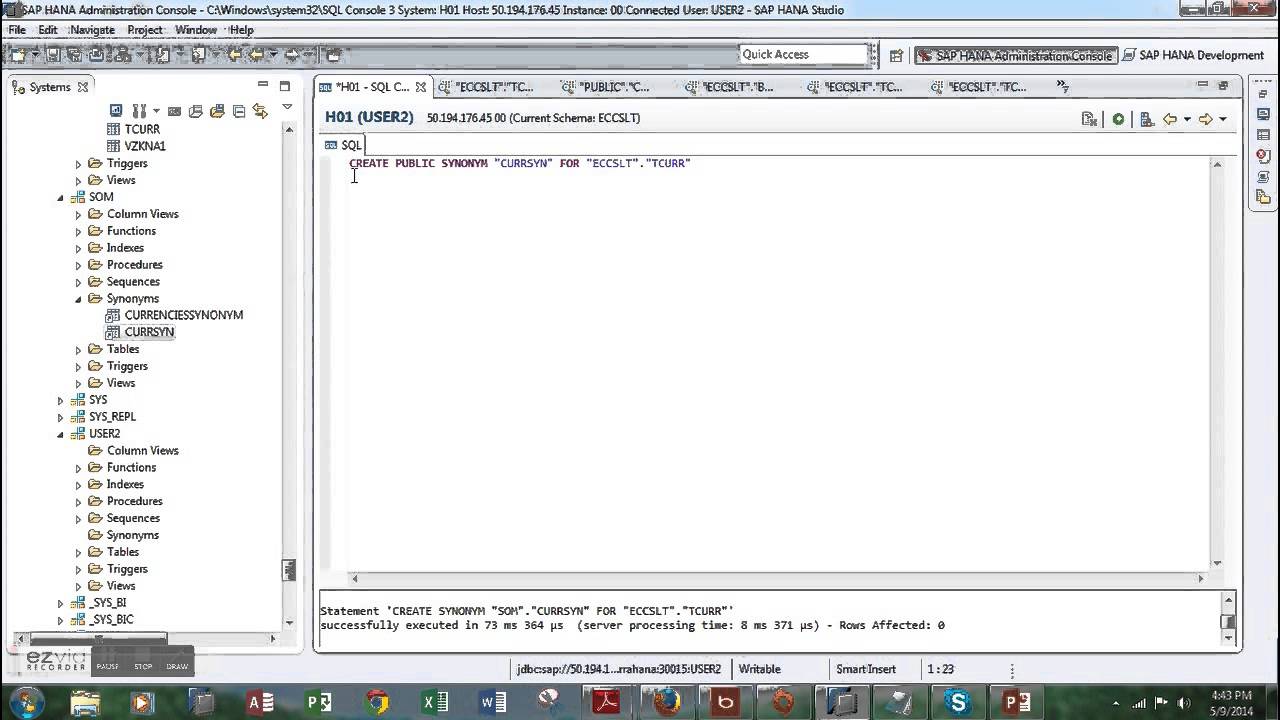Execute the SQL statement with green run icon
Image resolution: width=1280 pixels, height=720 pixels.
1118,119
